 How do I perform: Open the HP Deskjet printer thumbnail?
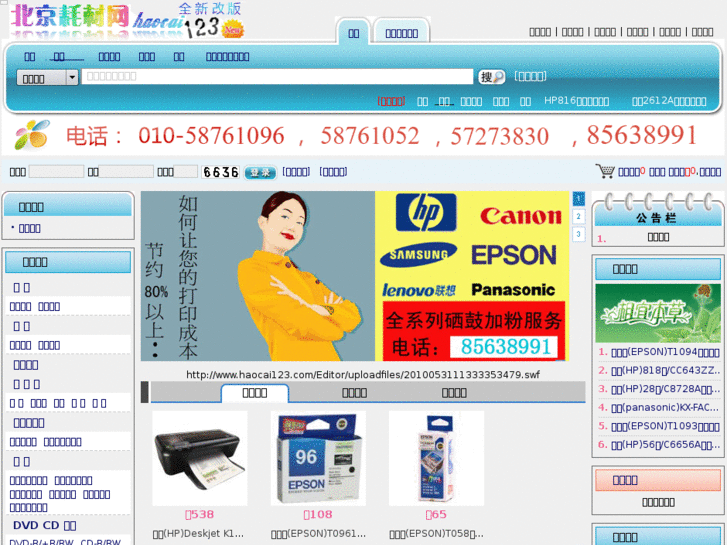tap(200, 458)
